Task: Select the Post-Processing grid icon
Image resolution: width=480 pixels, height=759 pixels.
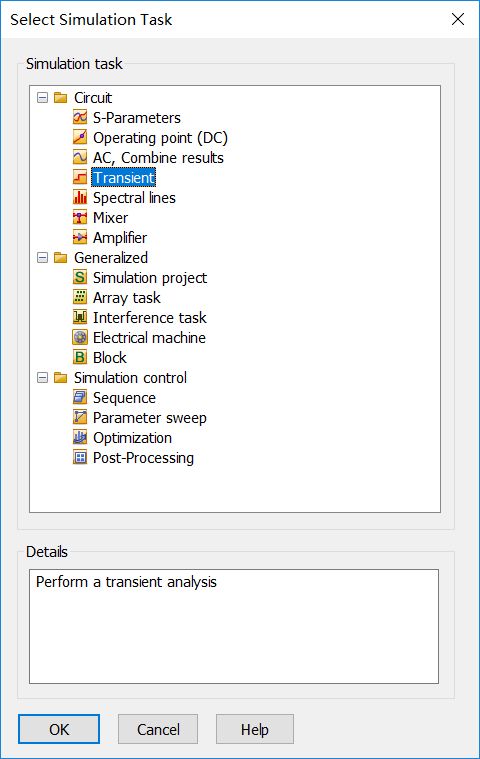Action: pyautogui.click(x=80, y=457)
